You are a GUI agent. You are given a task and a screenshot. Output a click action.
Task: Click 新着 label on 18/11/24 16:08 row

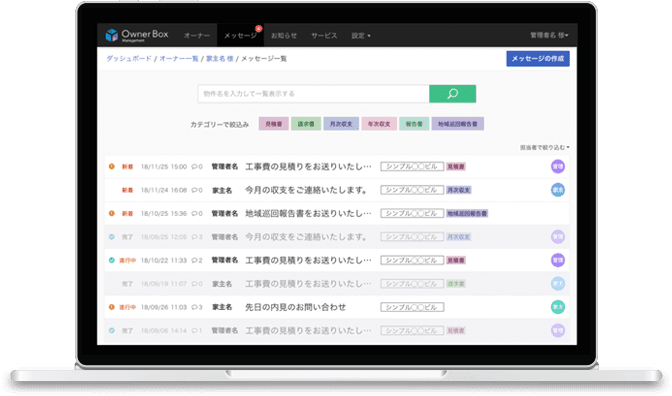pos(127,190)
